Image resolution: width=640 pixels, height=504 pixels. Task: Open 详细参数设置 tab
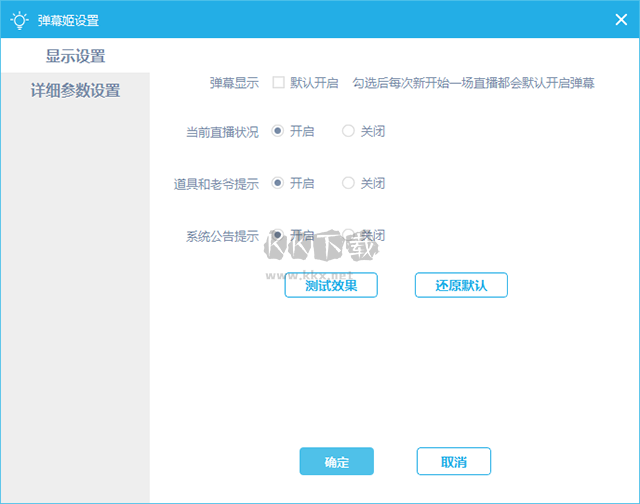(75, 90)
